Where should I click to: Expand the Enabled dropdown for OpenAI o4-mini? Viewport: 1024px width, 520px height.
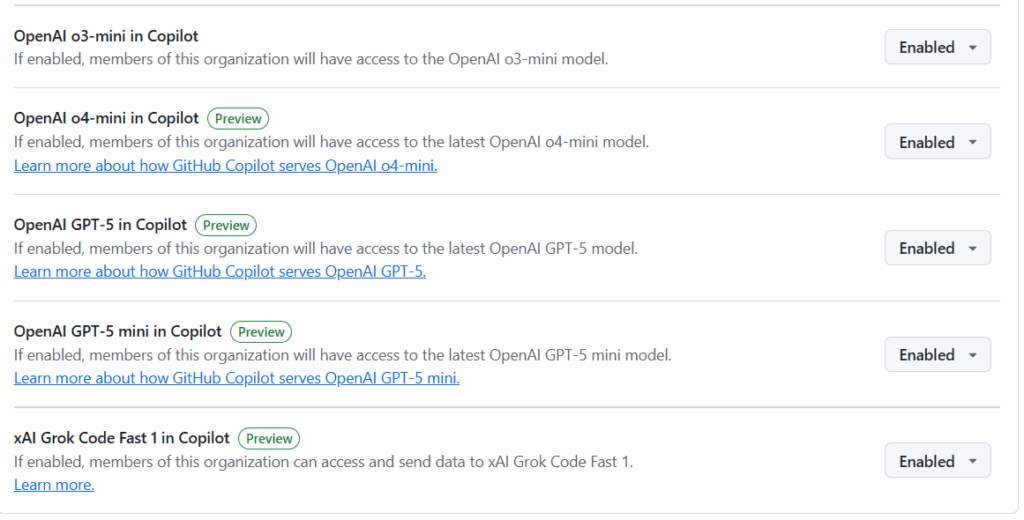click(937, 142)
